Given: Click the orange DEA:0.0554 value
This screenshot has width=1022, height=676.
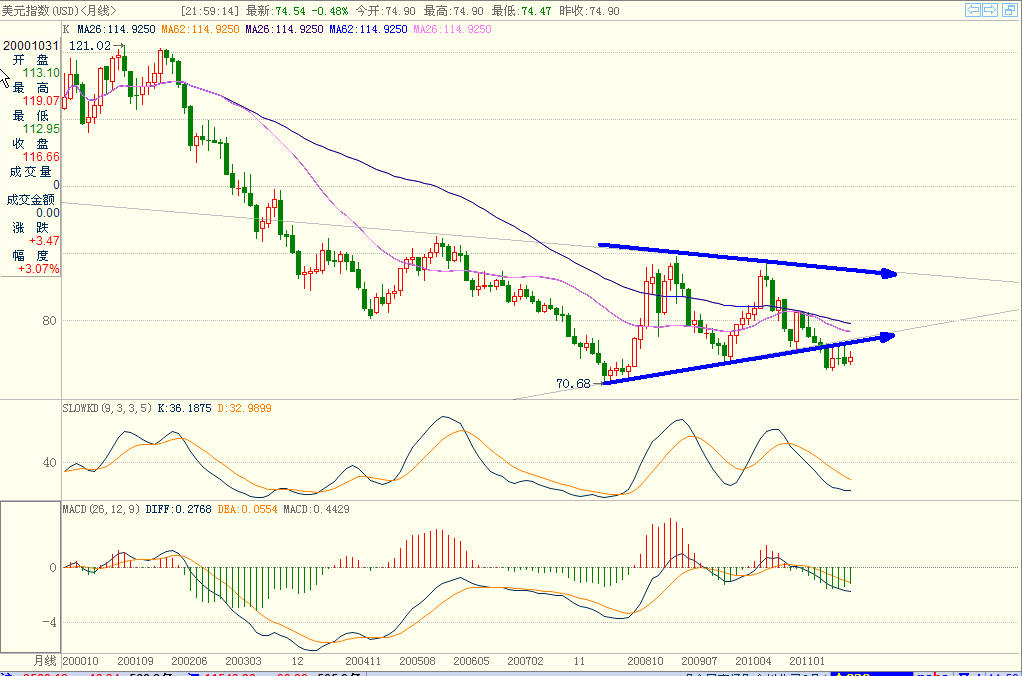Looking at the screenshot, I should [x=248, y=509].
